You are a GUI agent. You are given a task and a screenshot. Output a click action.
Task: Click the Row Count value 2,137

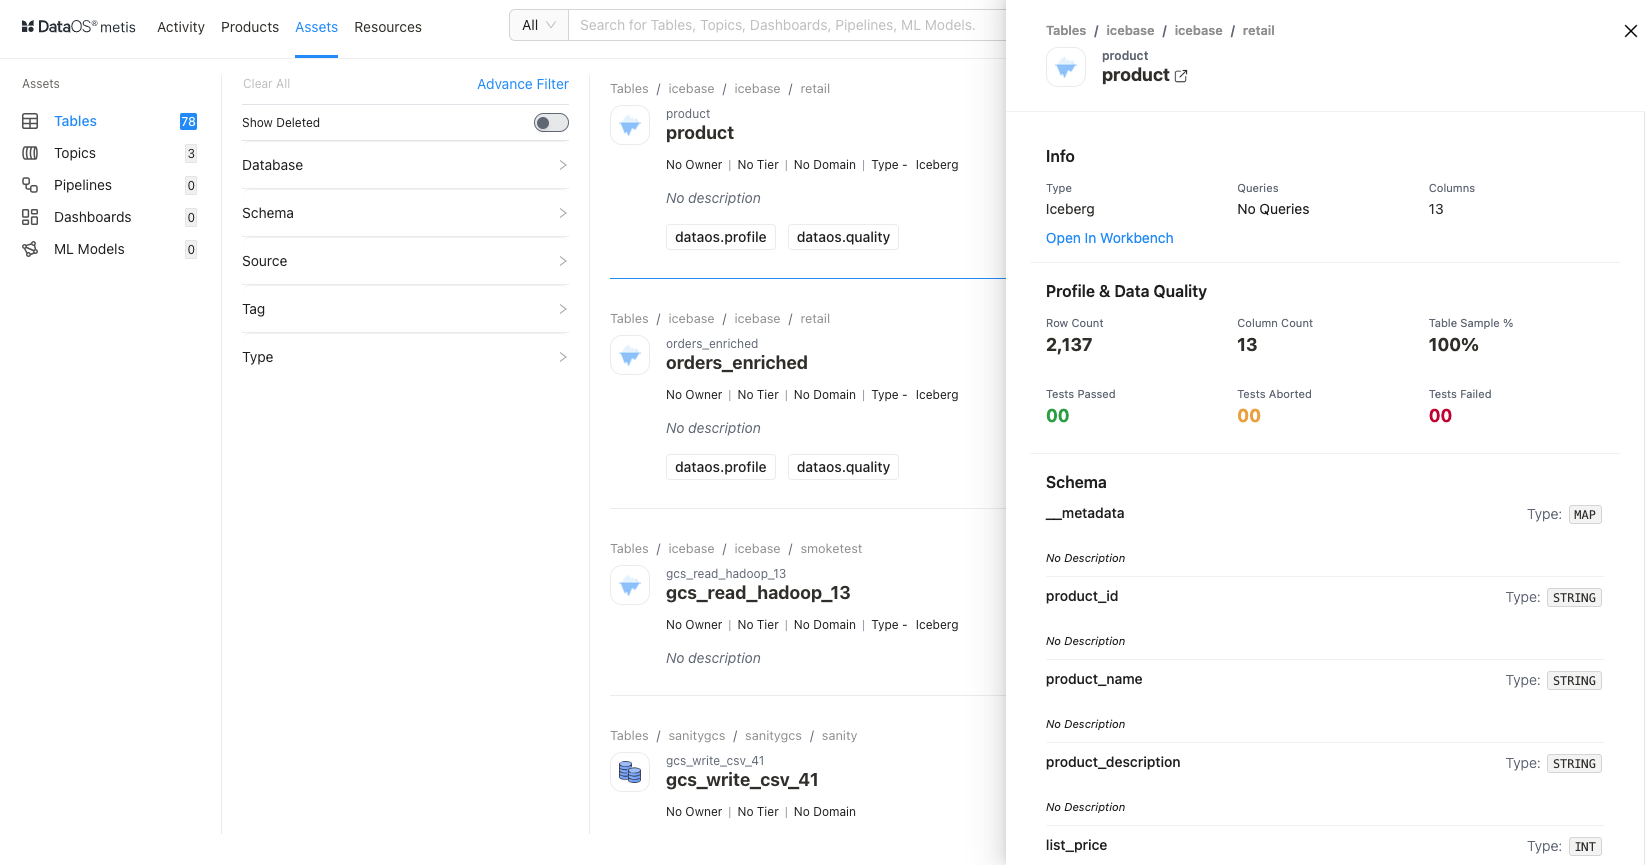pyautogui.click(x=1069, y=345)
